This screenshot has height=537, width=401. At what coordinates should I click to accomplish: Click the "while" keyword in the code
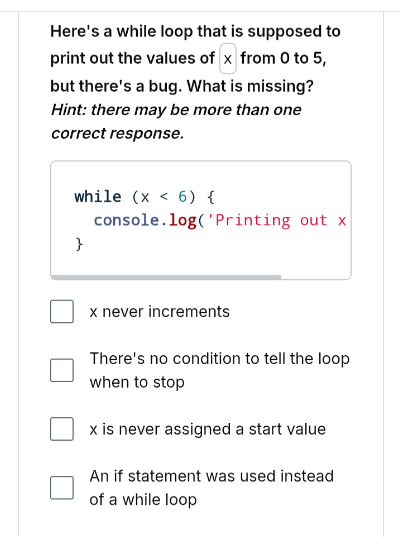(x=98, y=197)
